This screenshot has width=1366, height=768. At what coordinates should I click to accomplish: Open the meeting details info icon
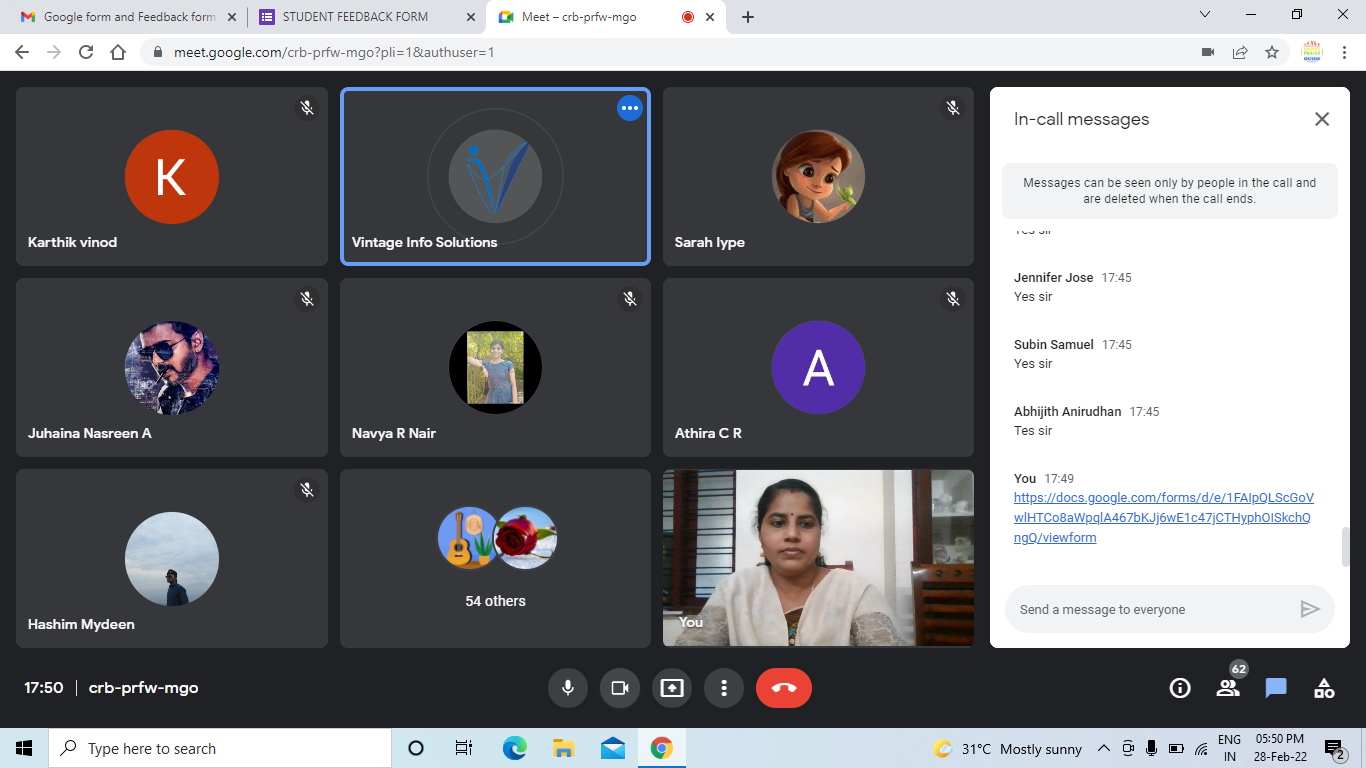[1180, 688]
